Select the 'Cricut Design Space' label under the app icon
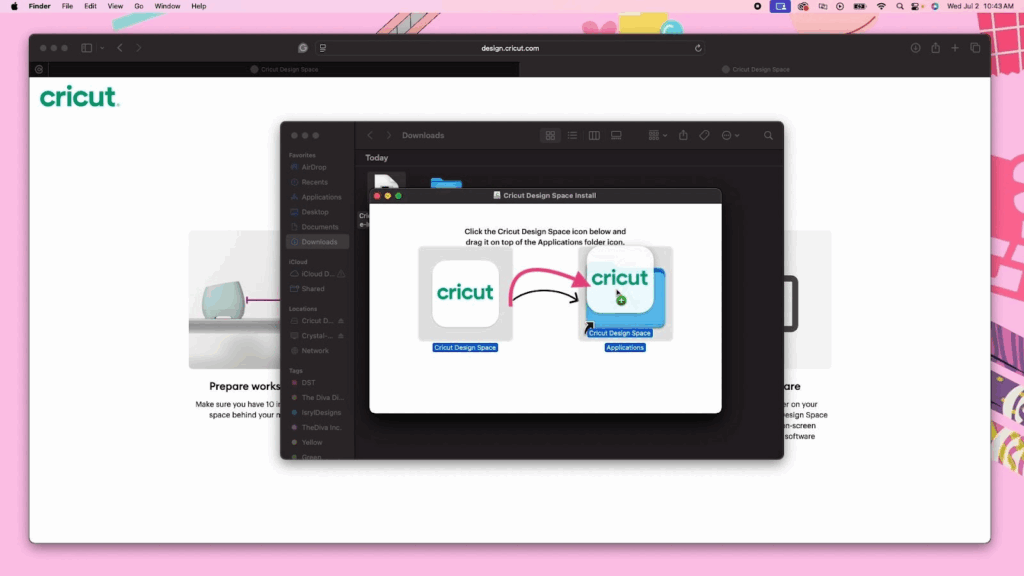This screenshot has width=1024, height=576. [465, 347]
